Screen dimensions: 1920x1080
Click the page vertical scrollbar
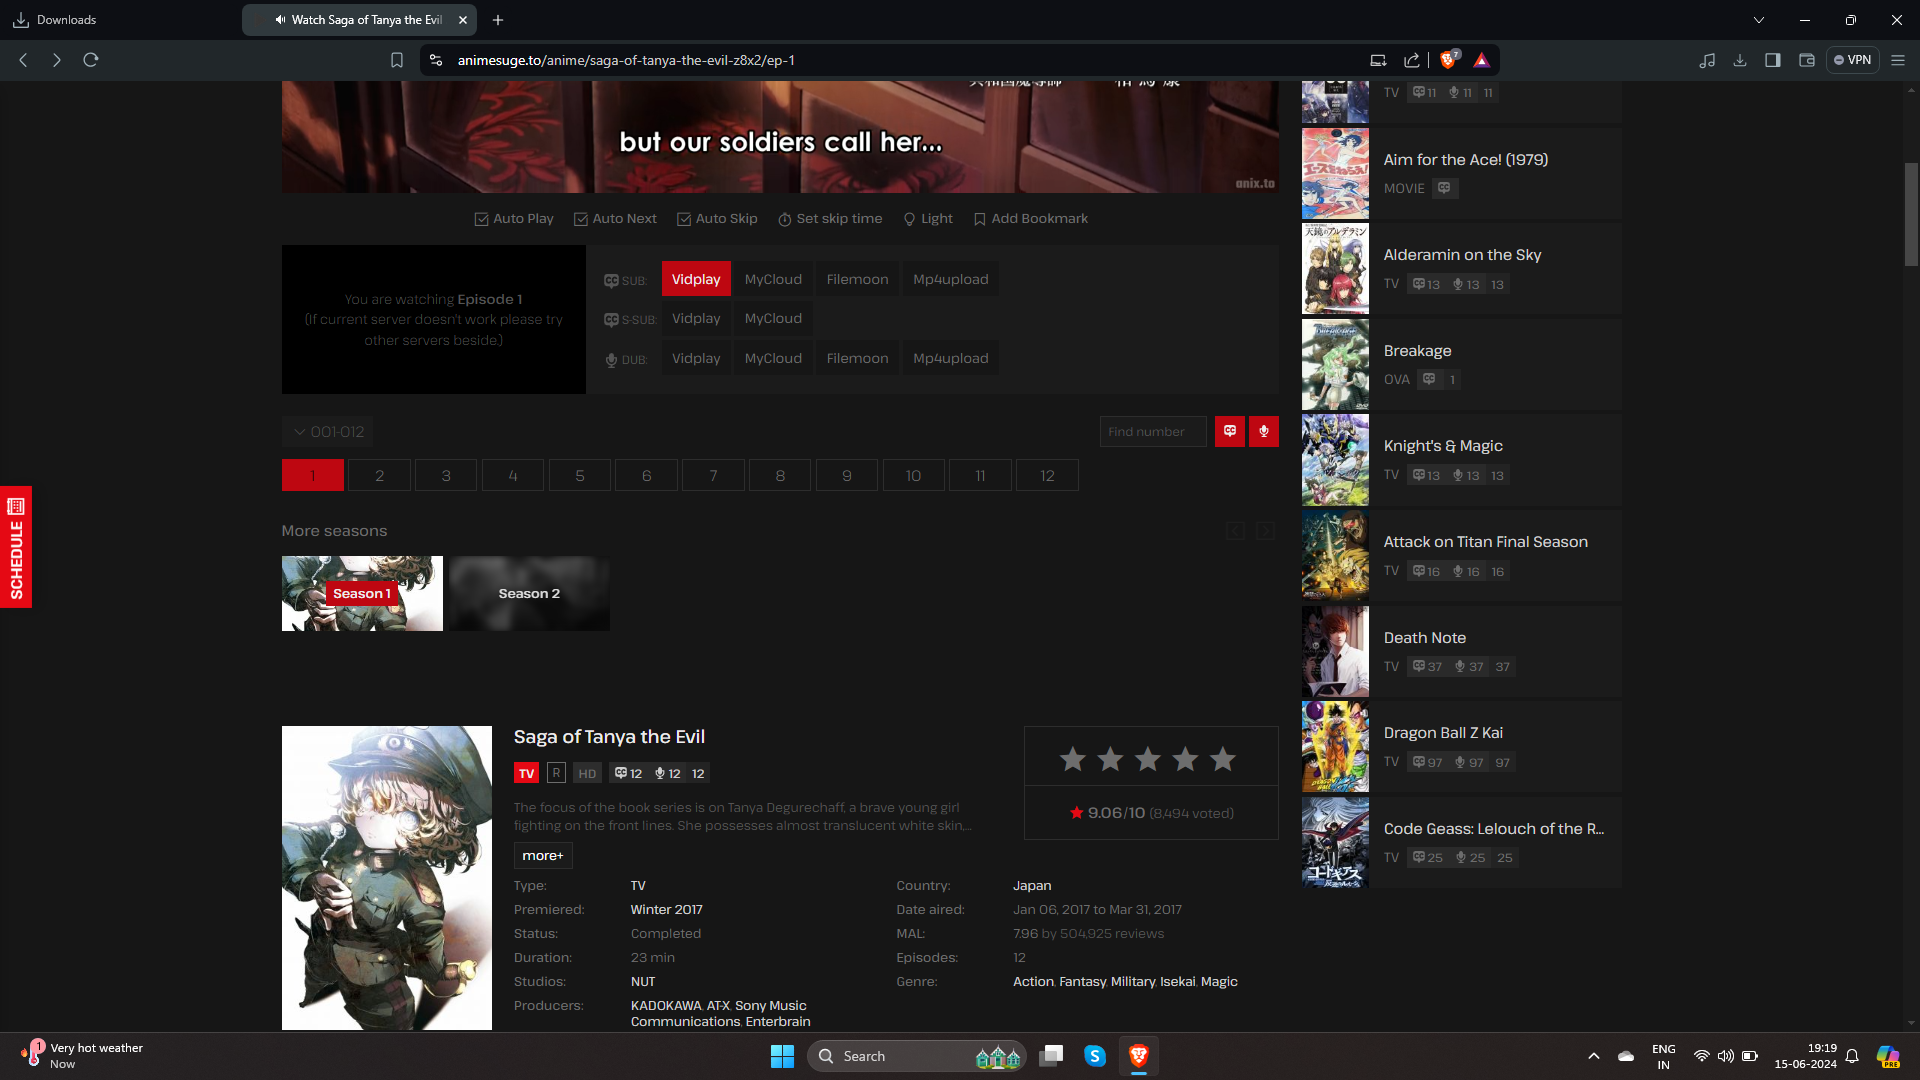coord(1911,215)
